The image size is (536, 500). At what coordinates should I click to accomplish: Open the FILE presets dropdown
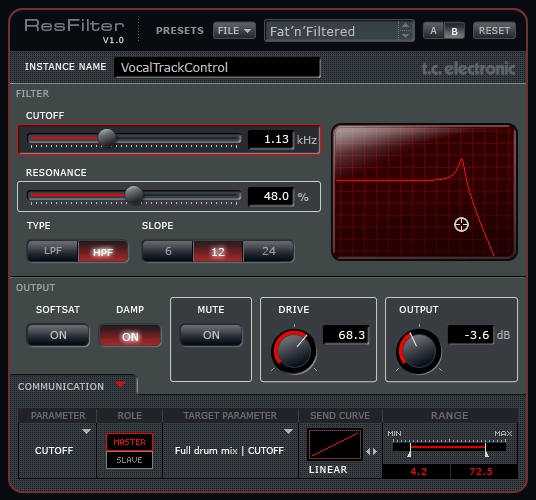[234, 31]
